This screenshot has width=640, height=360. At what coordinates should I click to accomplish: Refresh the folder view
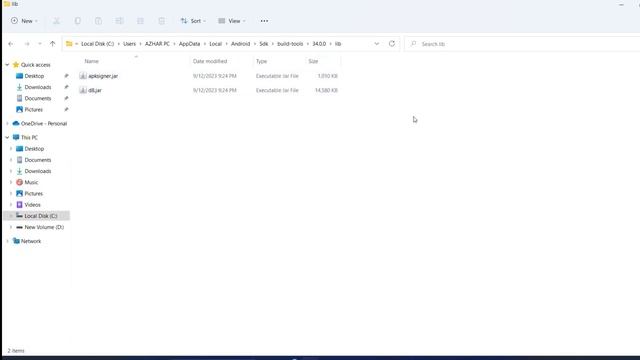pos(392,44)
